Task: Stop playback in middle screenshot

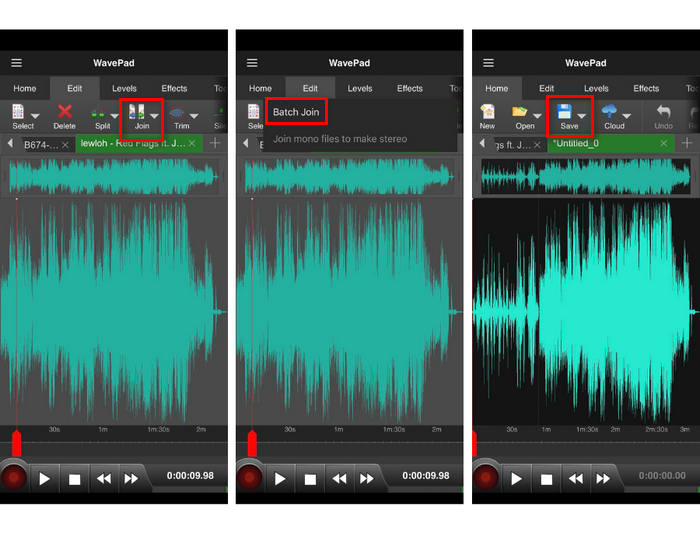Action: 310,479
